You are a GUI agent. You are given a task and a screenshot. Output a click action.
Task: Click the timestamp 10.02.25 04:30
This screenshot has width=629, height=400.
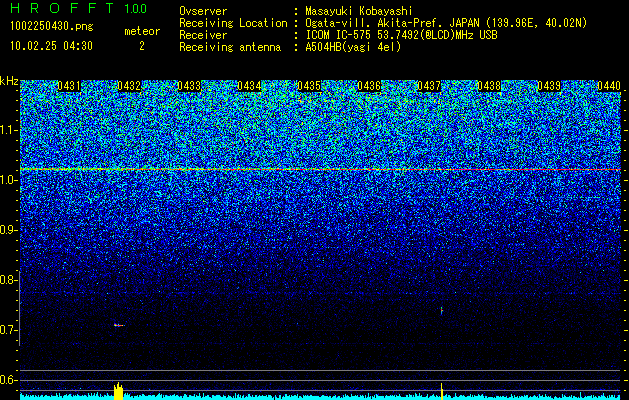pos(51,46)
